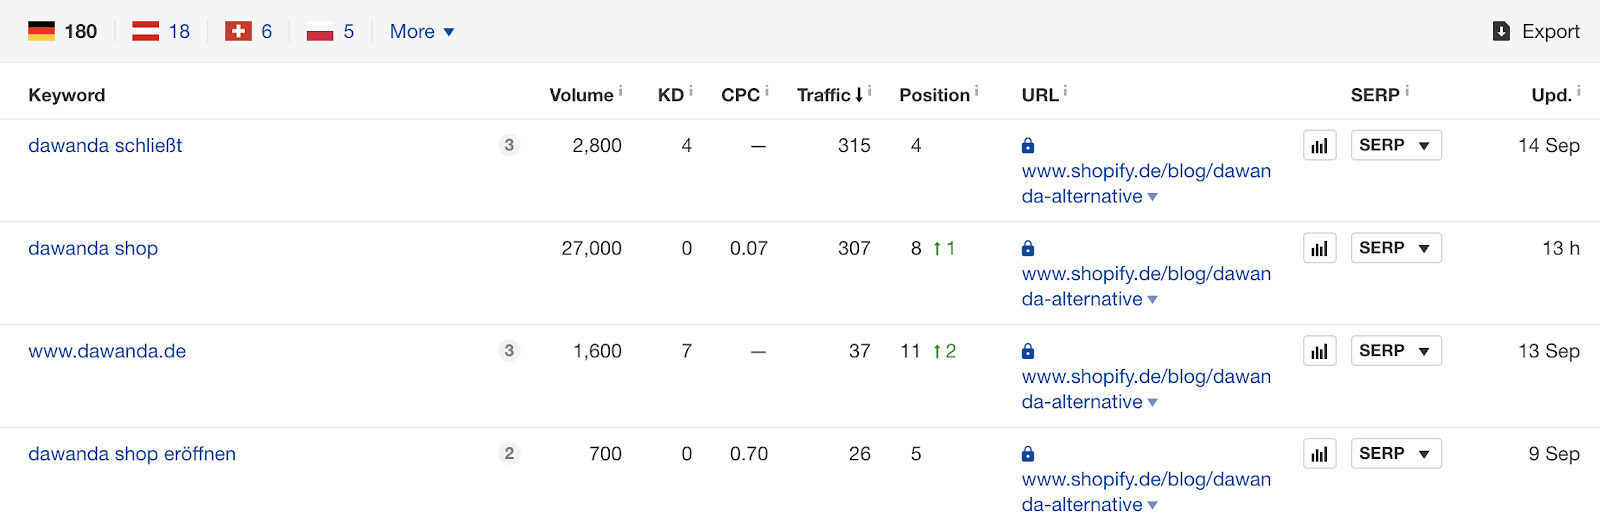Click SERP features badge 2 for dawanda shop eröffnen
Screen dimensions: 1600x528
pos(509,454)
